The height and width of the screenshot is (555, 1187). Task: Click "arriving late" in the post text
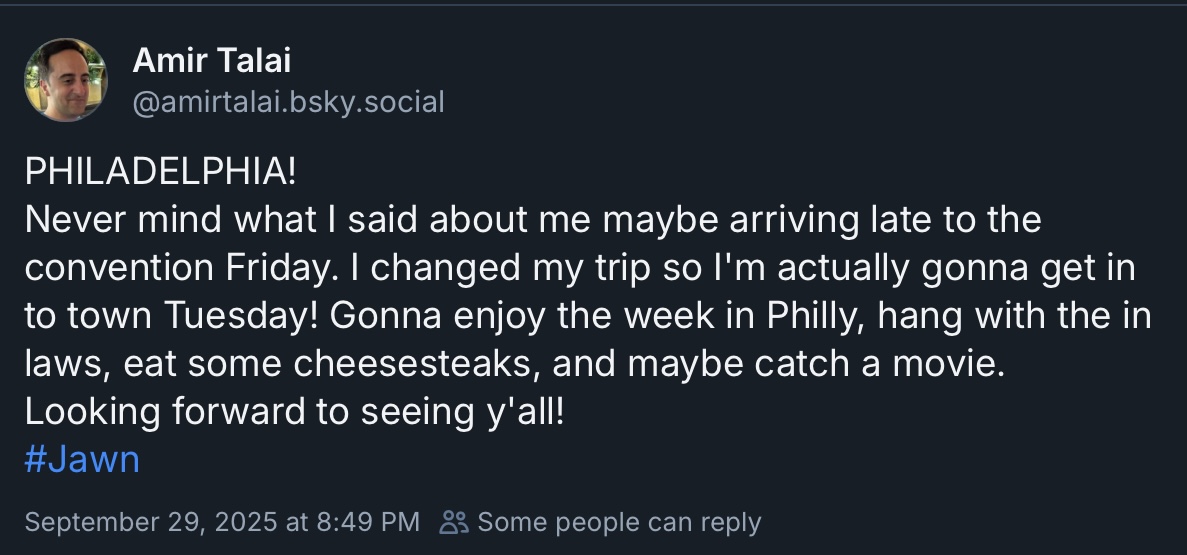[804, 219]
